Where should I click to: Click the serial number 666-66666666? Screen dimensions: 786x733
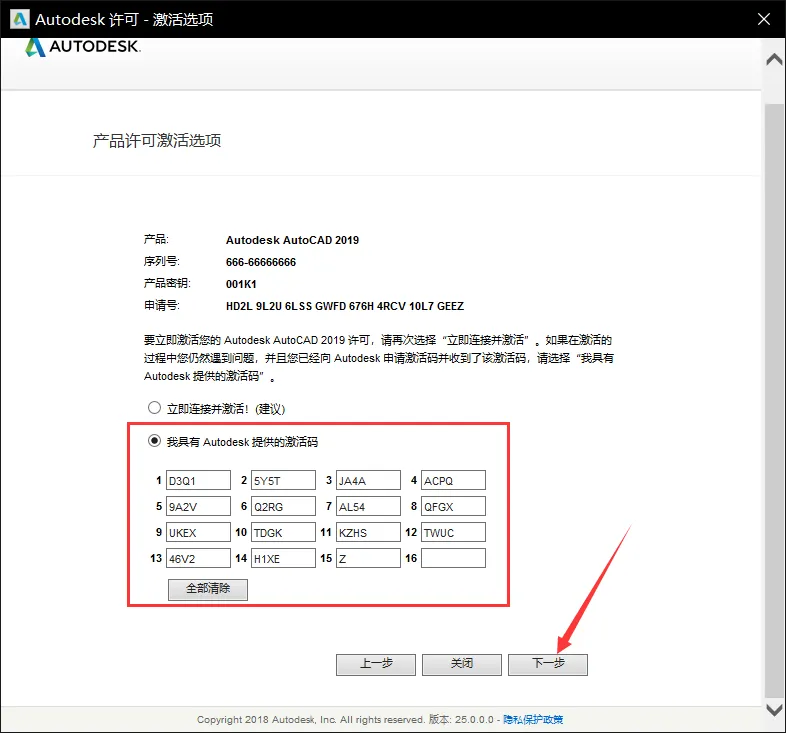click(x=261, y=262)
